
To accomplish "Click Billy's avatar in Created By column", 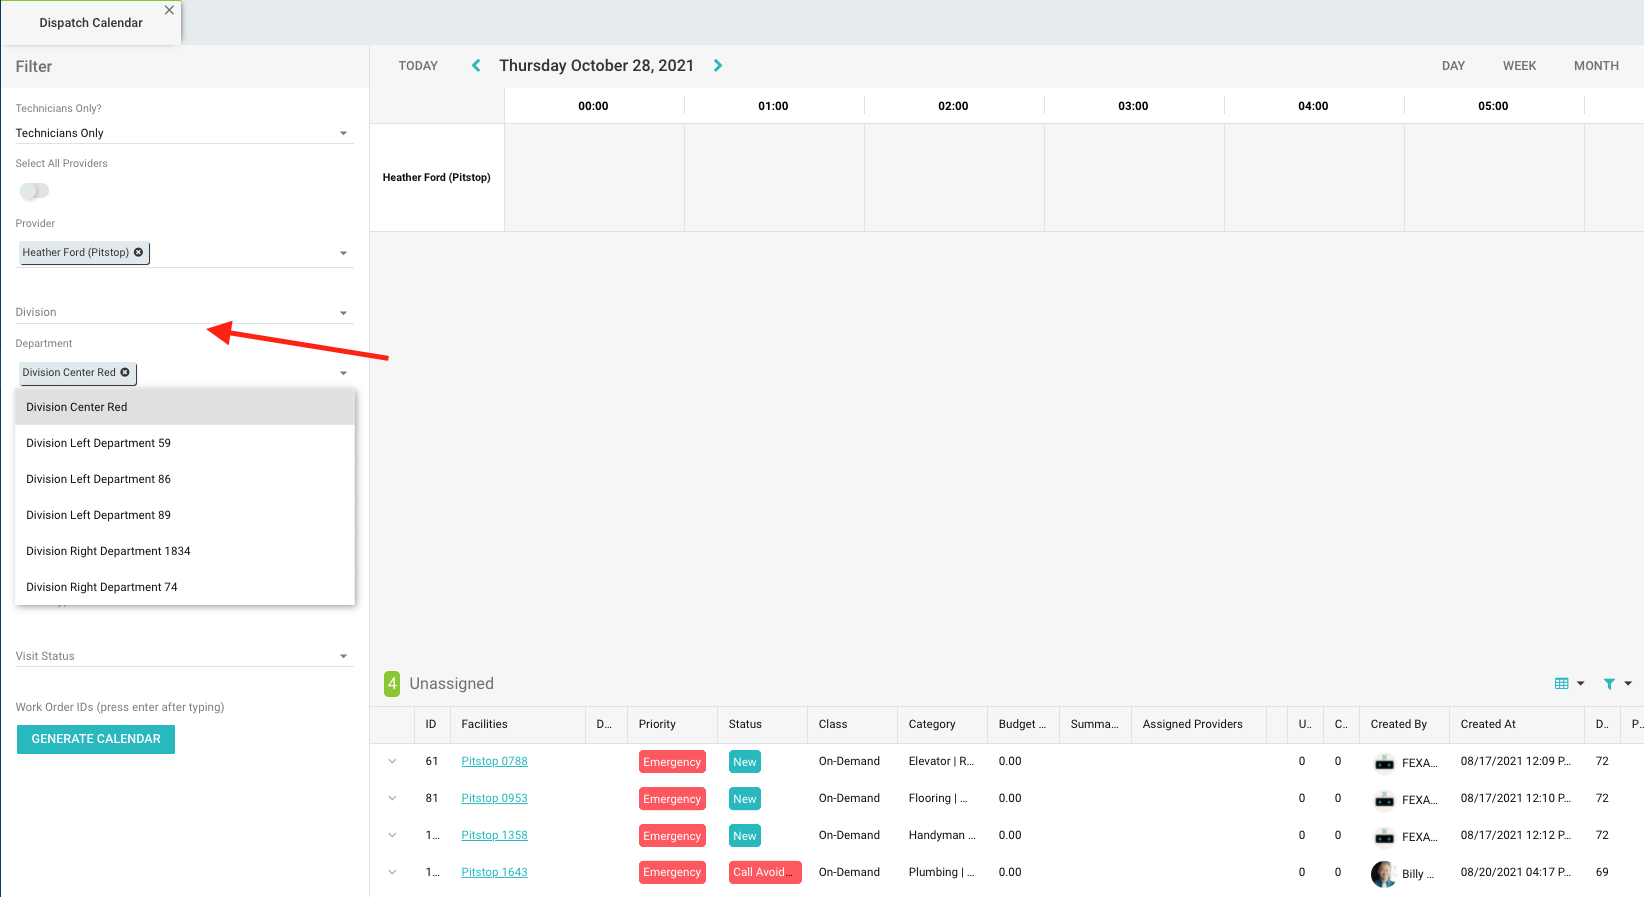I will click(x=1383, y=873).
